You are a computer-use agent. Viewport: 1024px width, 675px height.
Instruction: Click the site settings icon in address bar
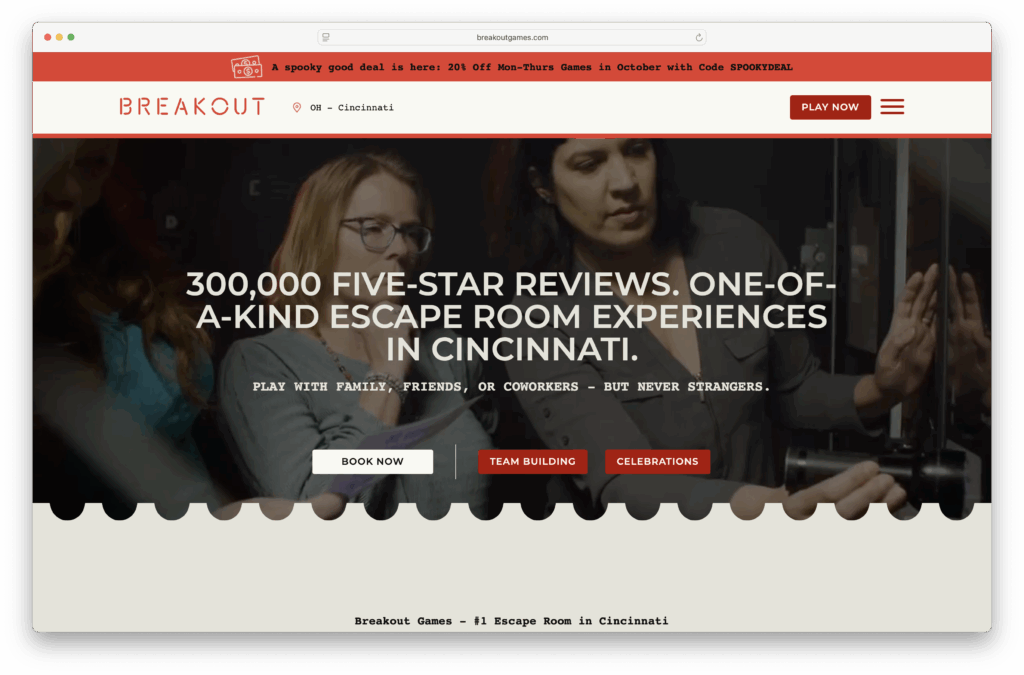tap(326, 38)
